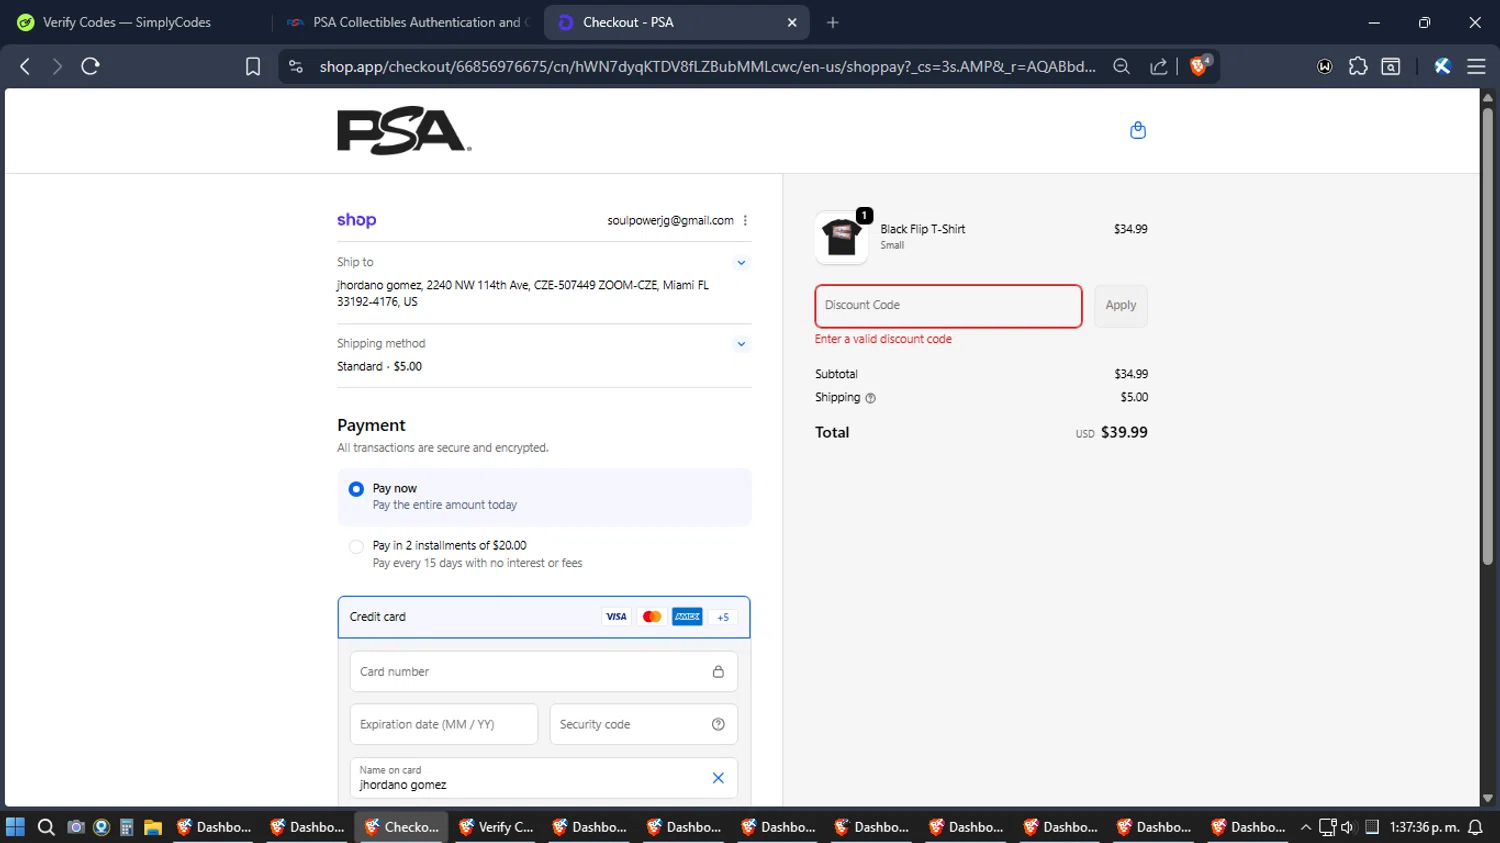Focus the Card number input
The height and width of the screenshot is (843, 1500).
tap(544, 672)
